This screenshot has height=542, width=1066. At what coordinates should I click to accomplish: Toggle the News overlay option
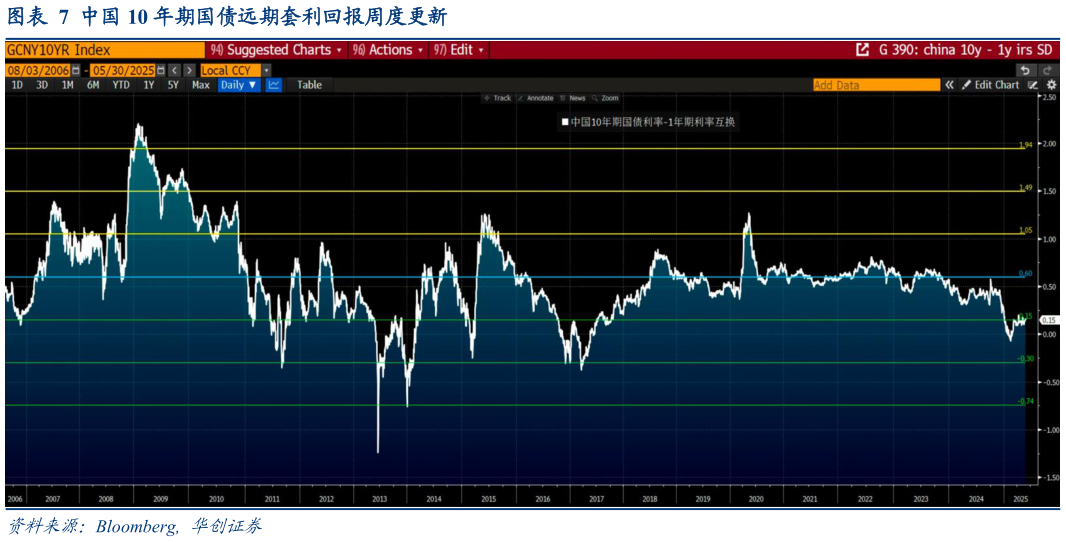pyautogui.click(x=573, y=98)
